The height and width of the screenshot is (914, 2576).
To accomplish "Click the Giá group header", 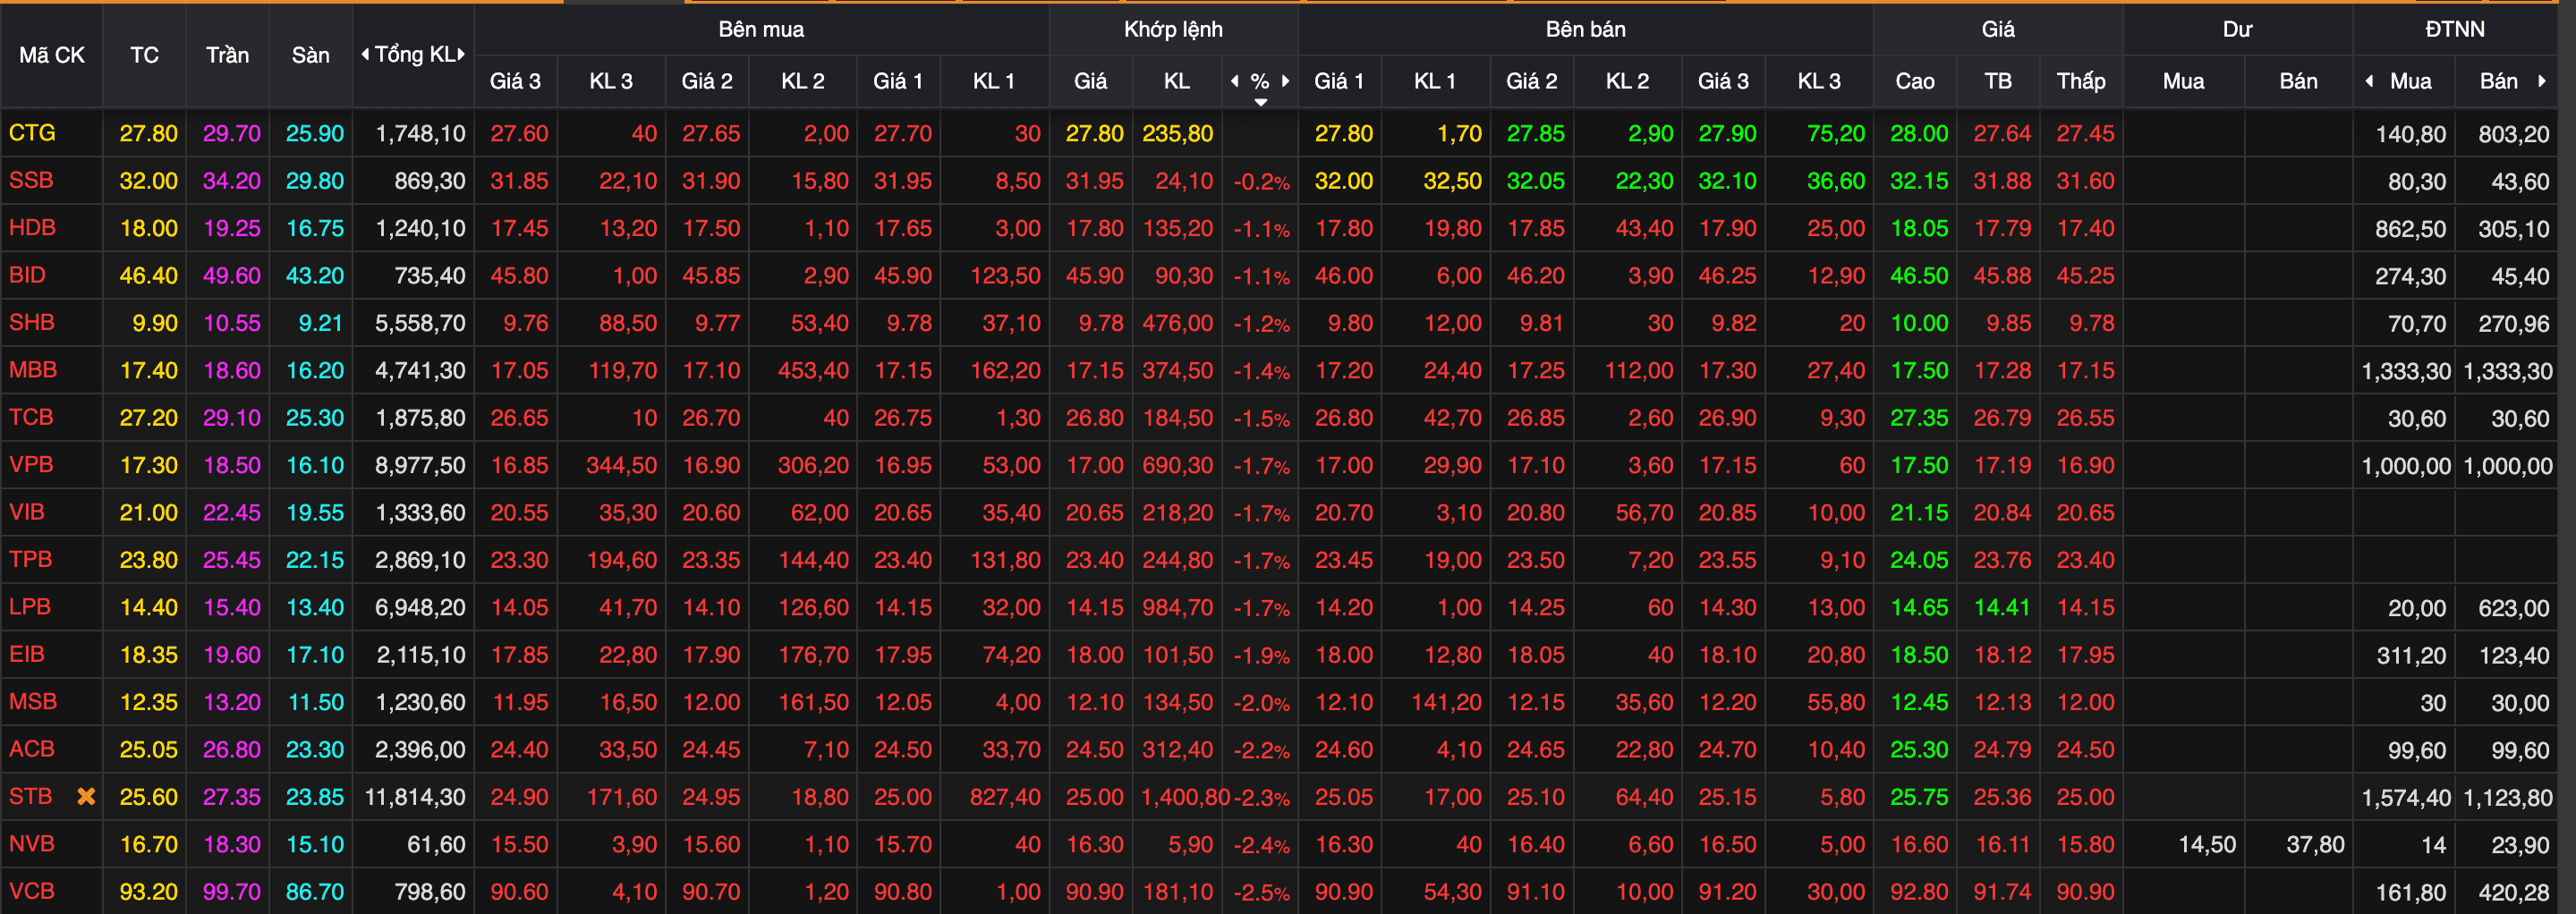I will [x=1998, y=29].
